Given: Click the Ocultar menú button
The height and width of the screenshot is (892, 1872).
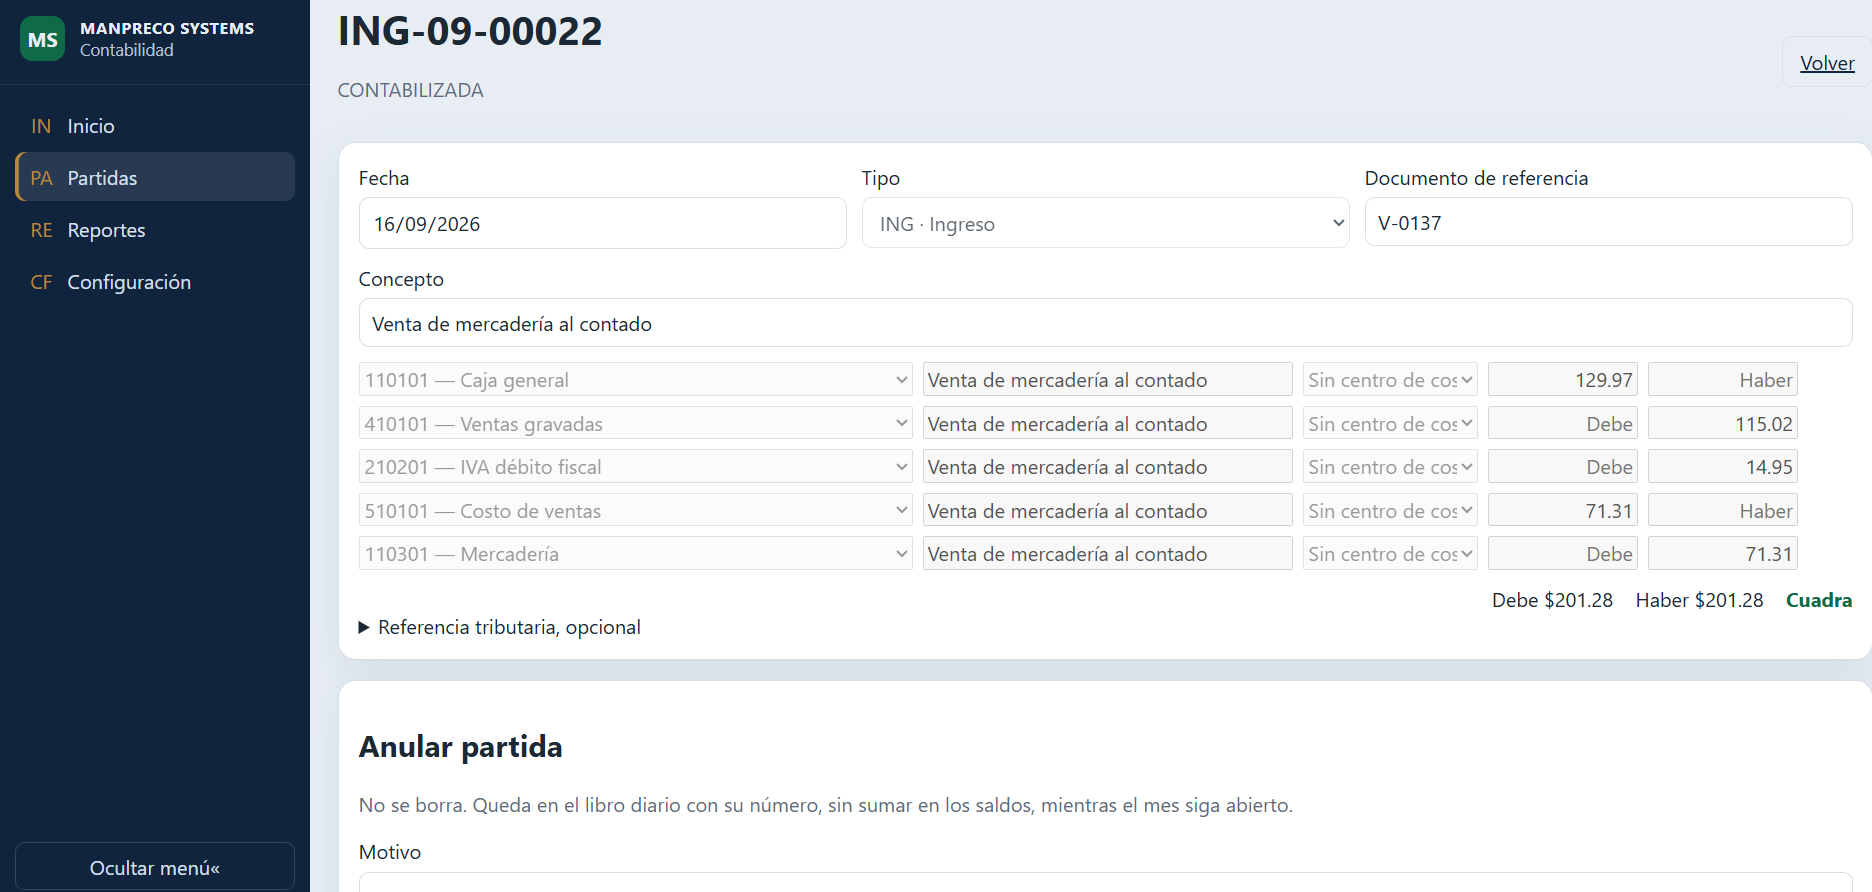Looking at the screenshot, I should tap(155, 867).
